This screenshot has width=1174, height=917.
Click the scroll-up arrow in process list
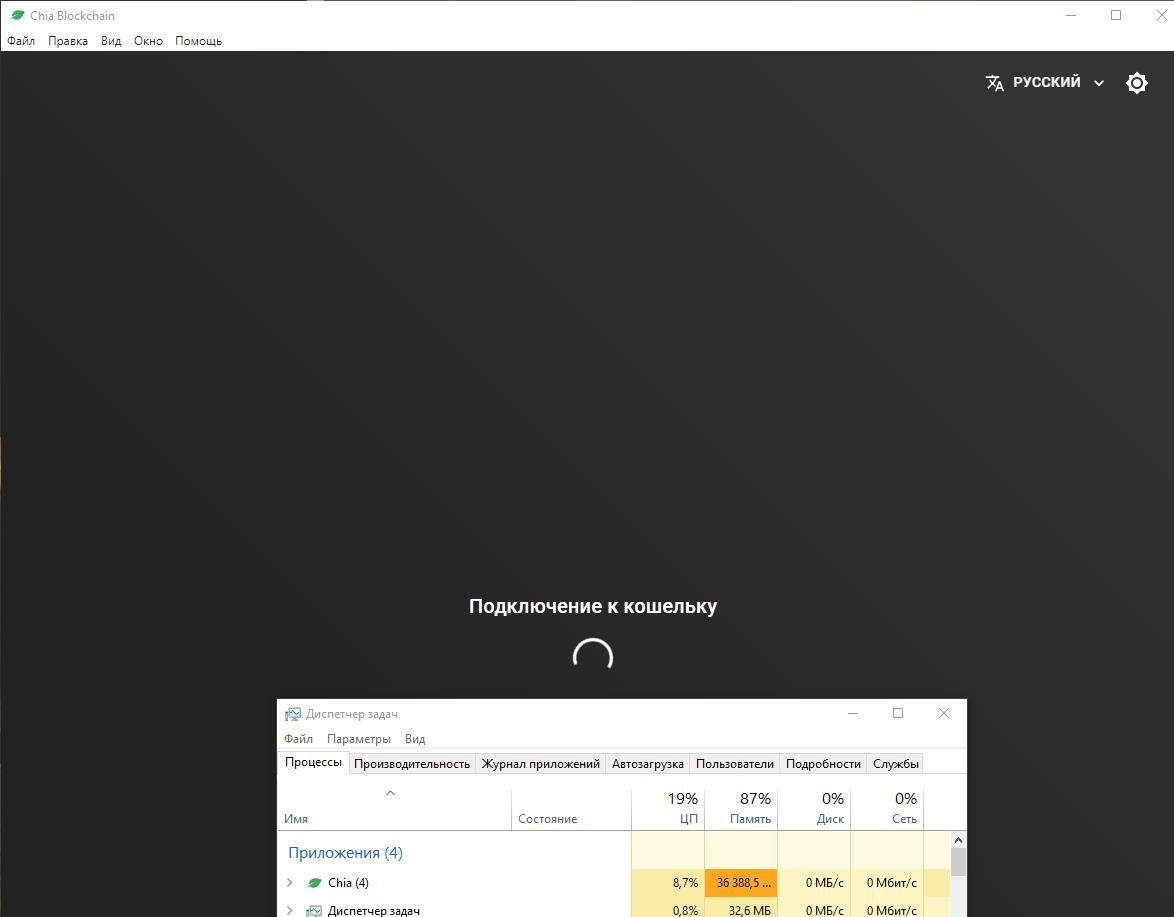958,840
